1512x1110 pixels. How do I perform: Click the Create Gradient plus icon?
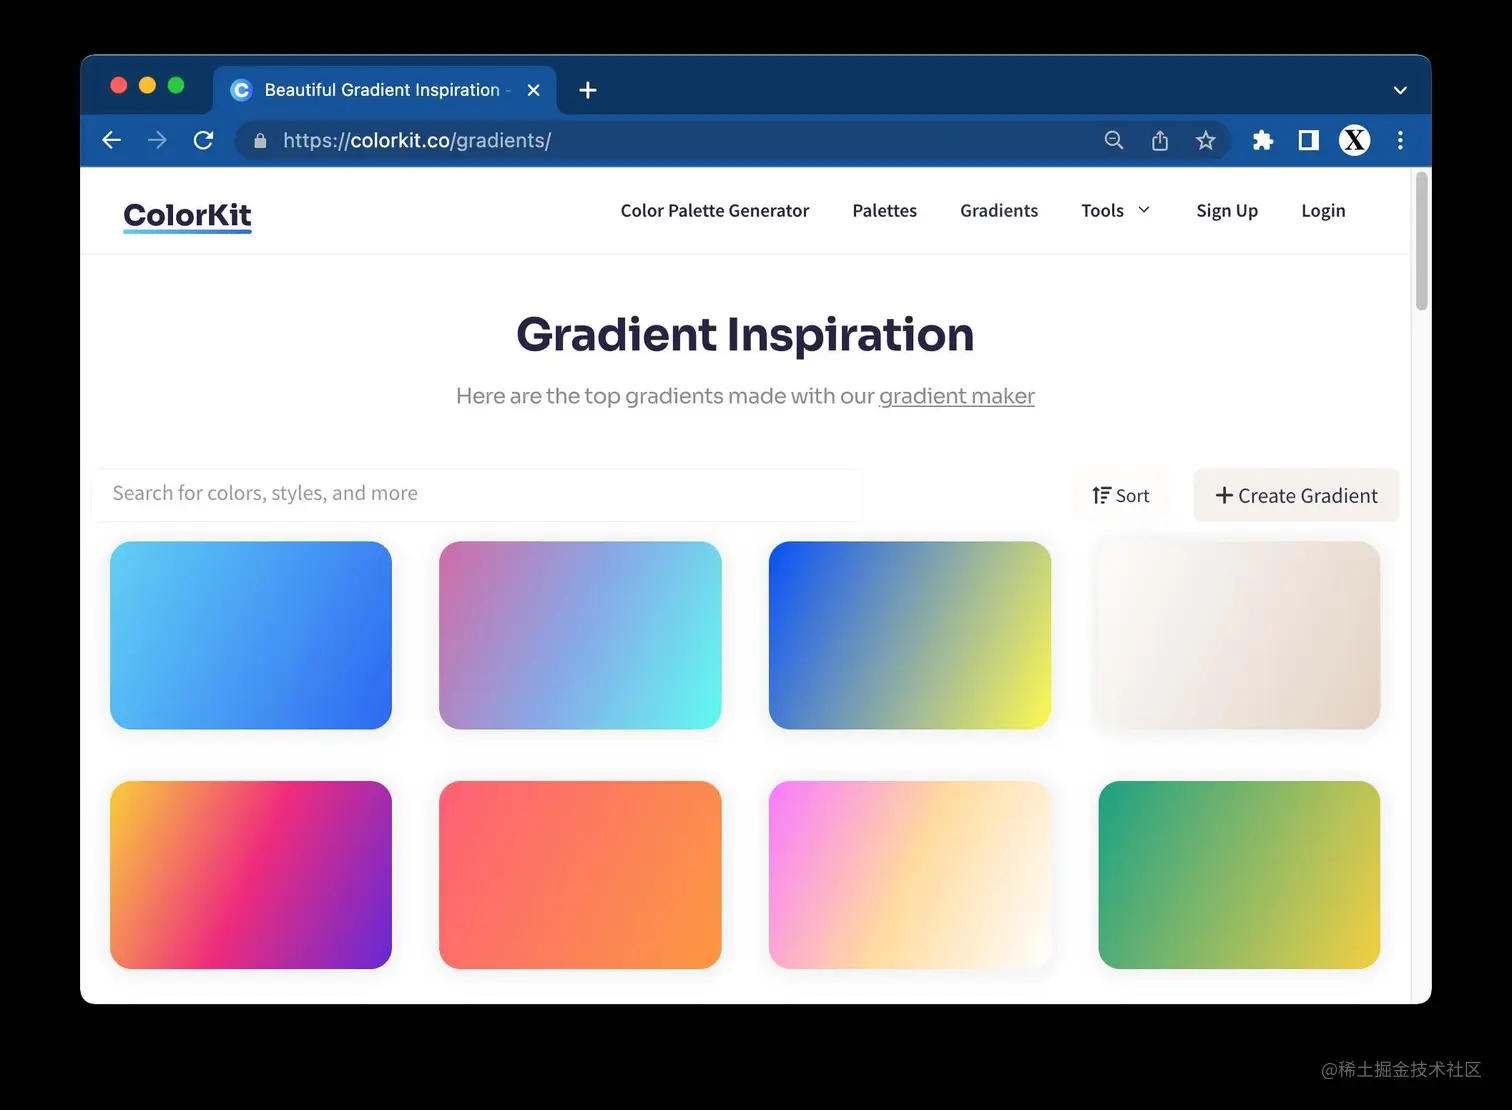(1224, 495)
